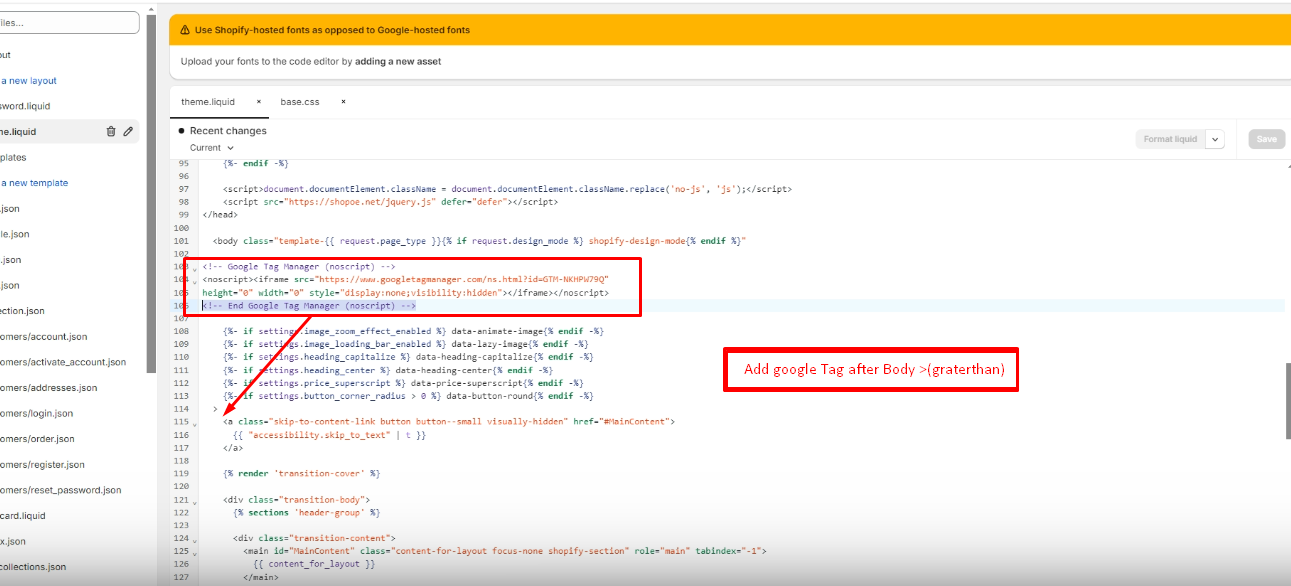1291x586 pixels.
Task: Open customers/addresses.json template
Action: pos(49,388)
